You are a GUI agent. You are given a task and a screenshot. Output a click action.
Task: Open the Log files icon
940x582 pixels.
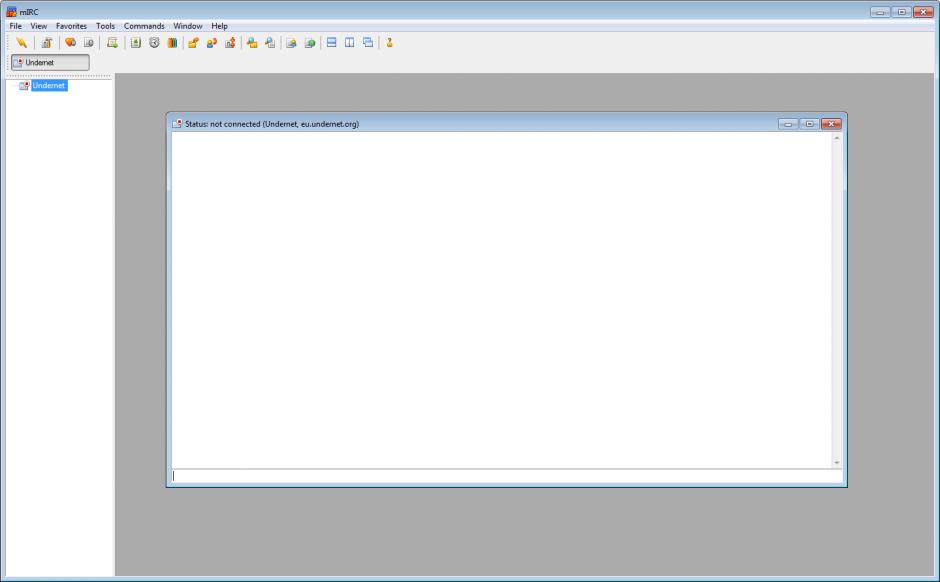270,43
